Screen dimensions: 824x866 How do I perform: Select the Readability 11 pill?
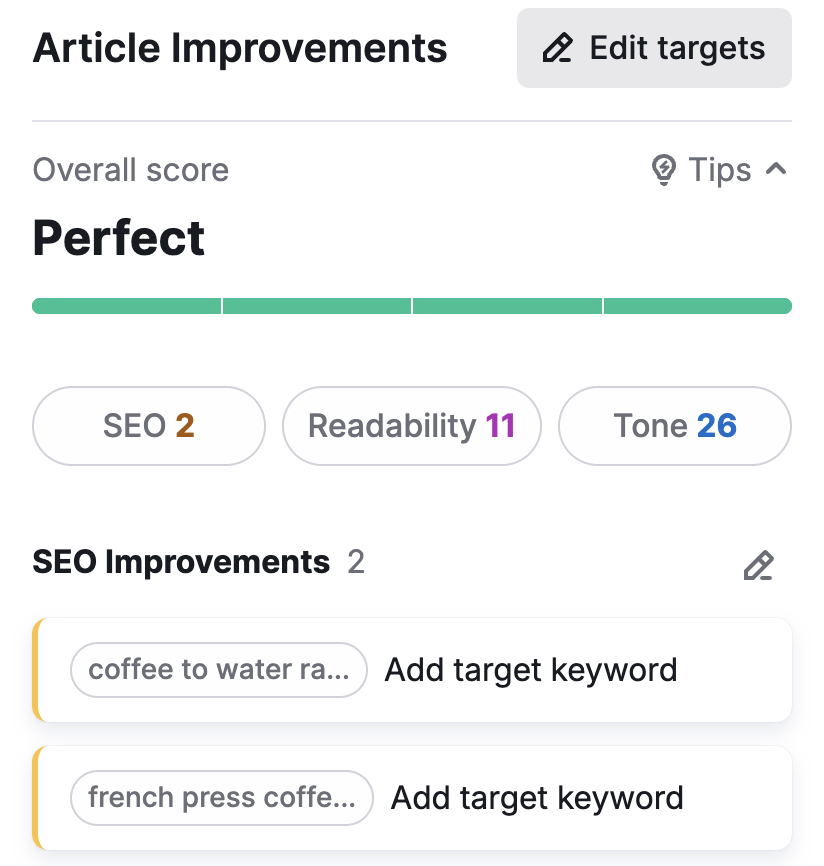tap(411, 426)
